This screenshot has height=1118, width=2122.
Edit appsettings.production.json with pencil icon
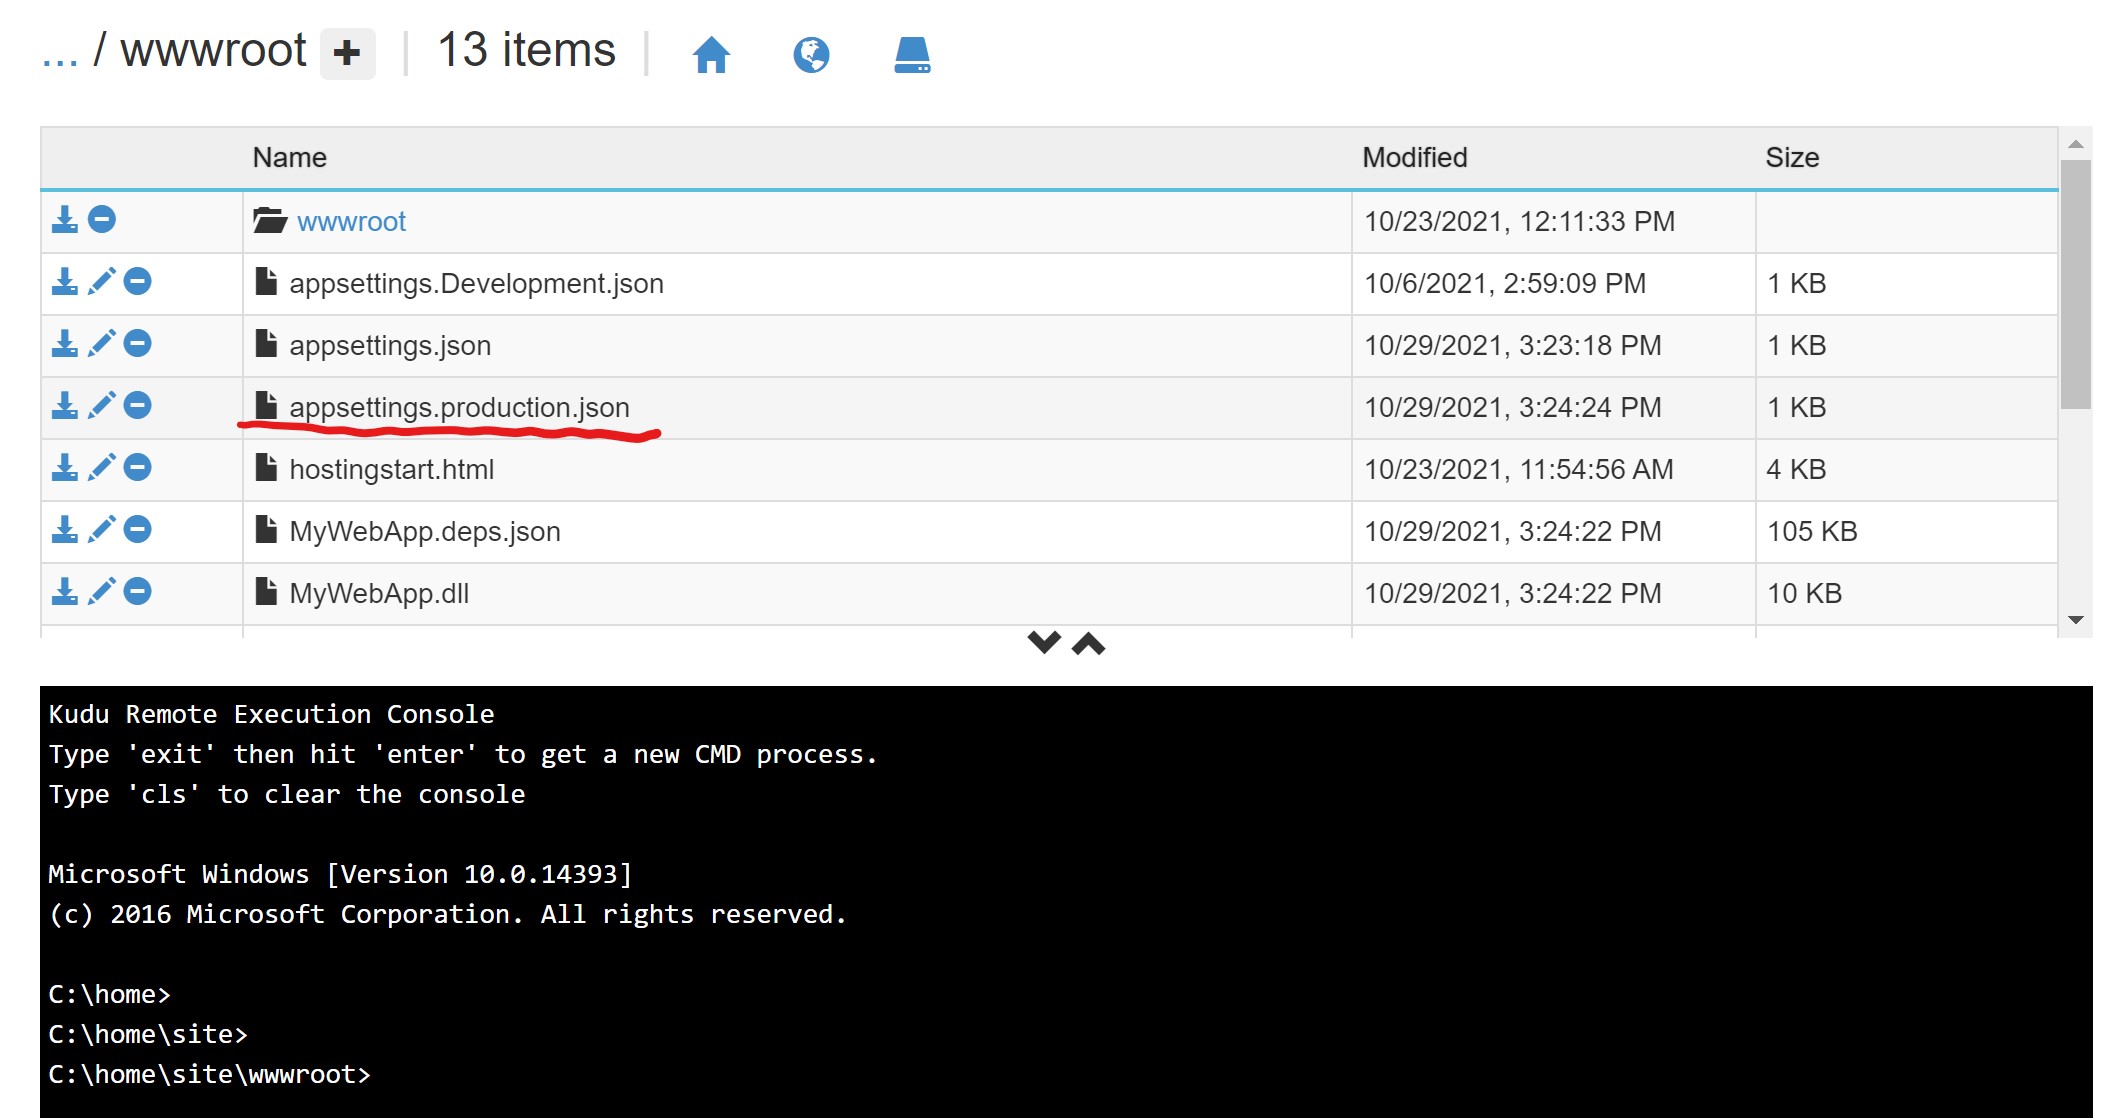(101, 406)
